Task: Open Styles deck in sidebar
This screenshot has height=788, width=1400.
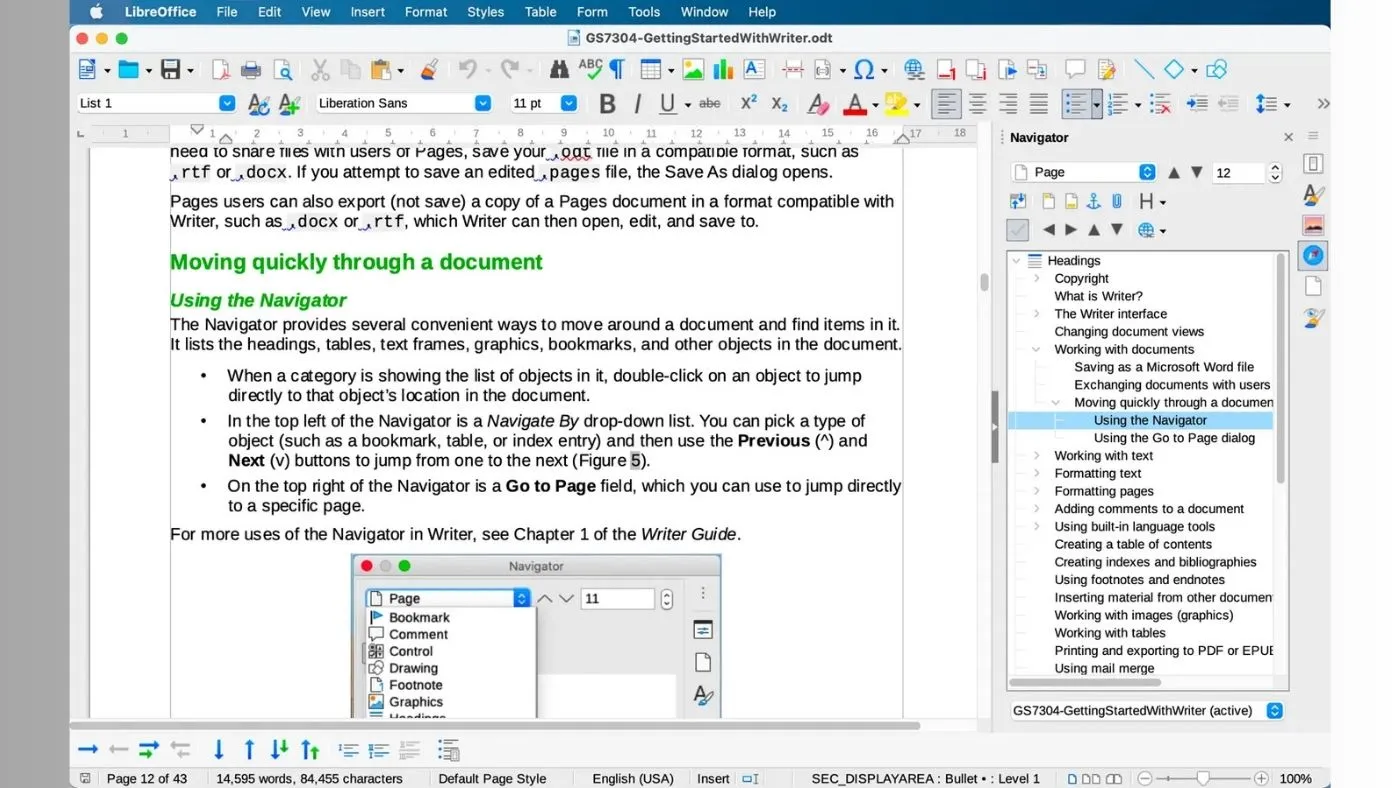Action: (1313, 195)
